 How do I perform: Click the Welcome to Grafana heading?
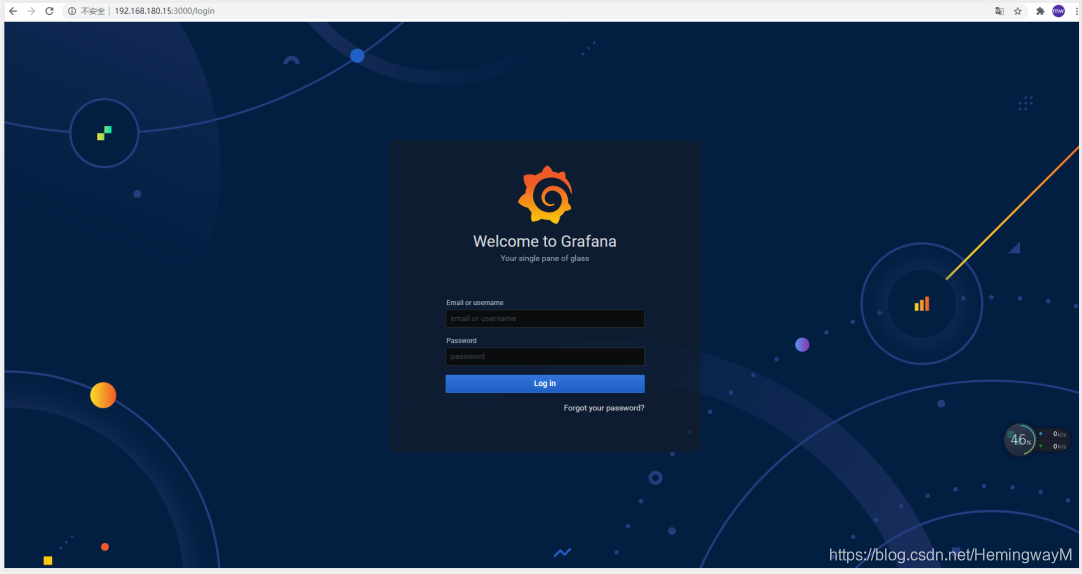[x=544, y=241]
